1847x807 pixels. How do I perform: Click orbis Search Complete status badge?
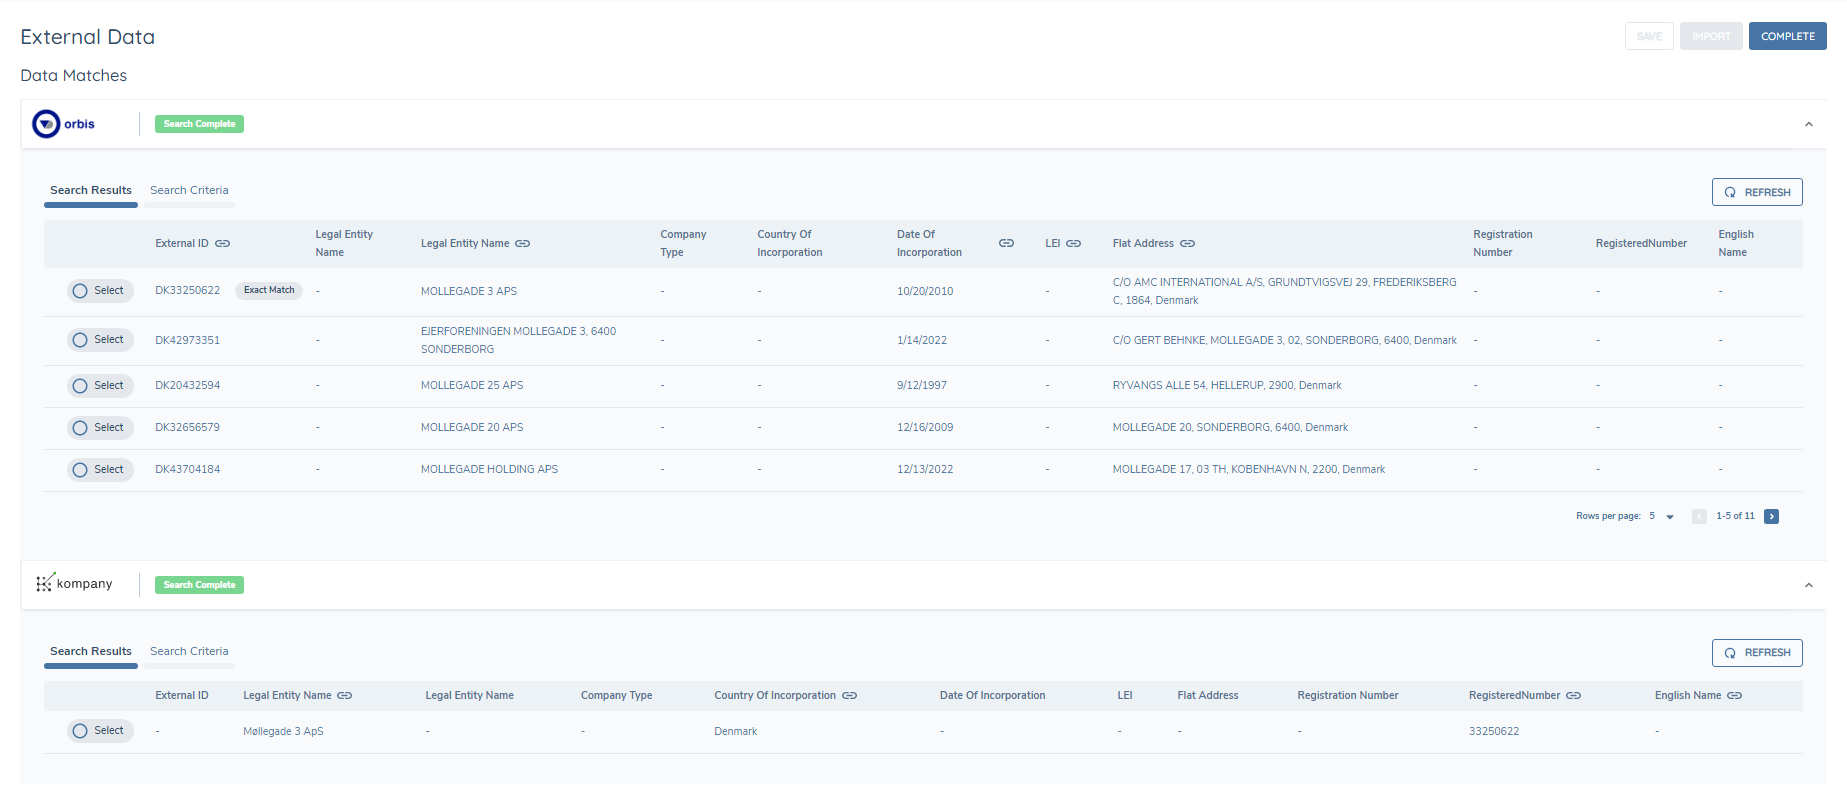199,124
